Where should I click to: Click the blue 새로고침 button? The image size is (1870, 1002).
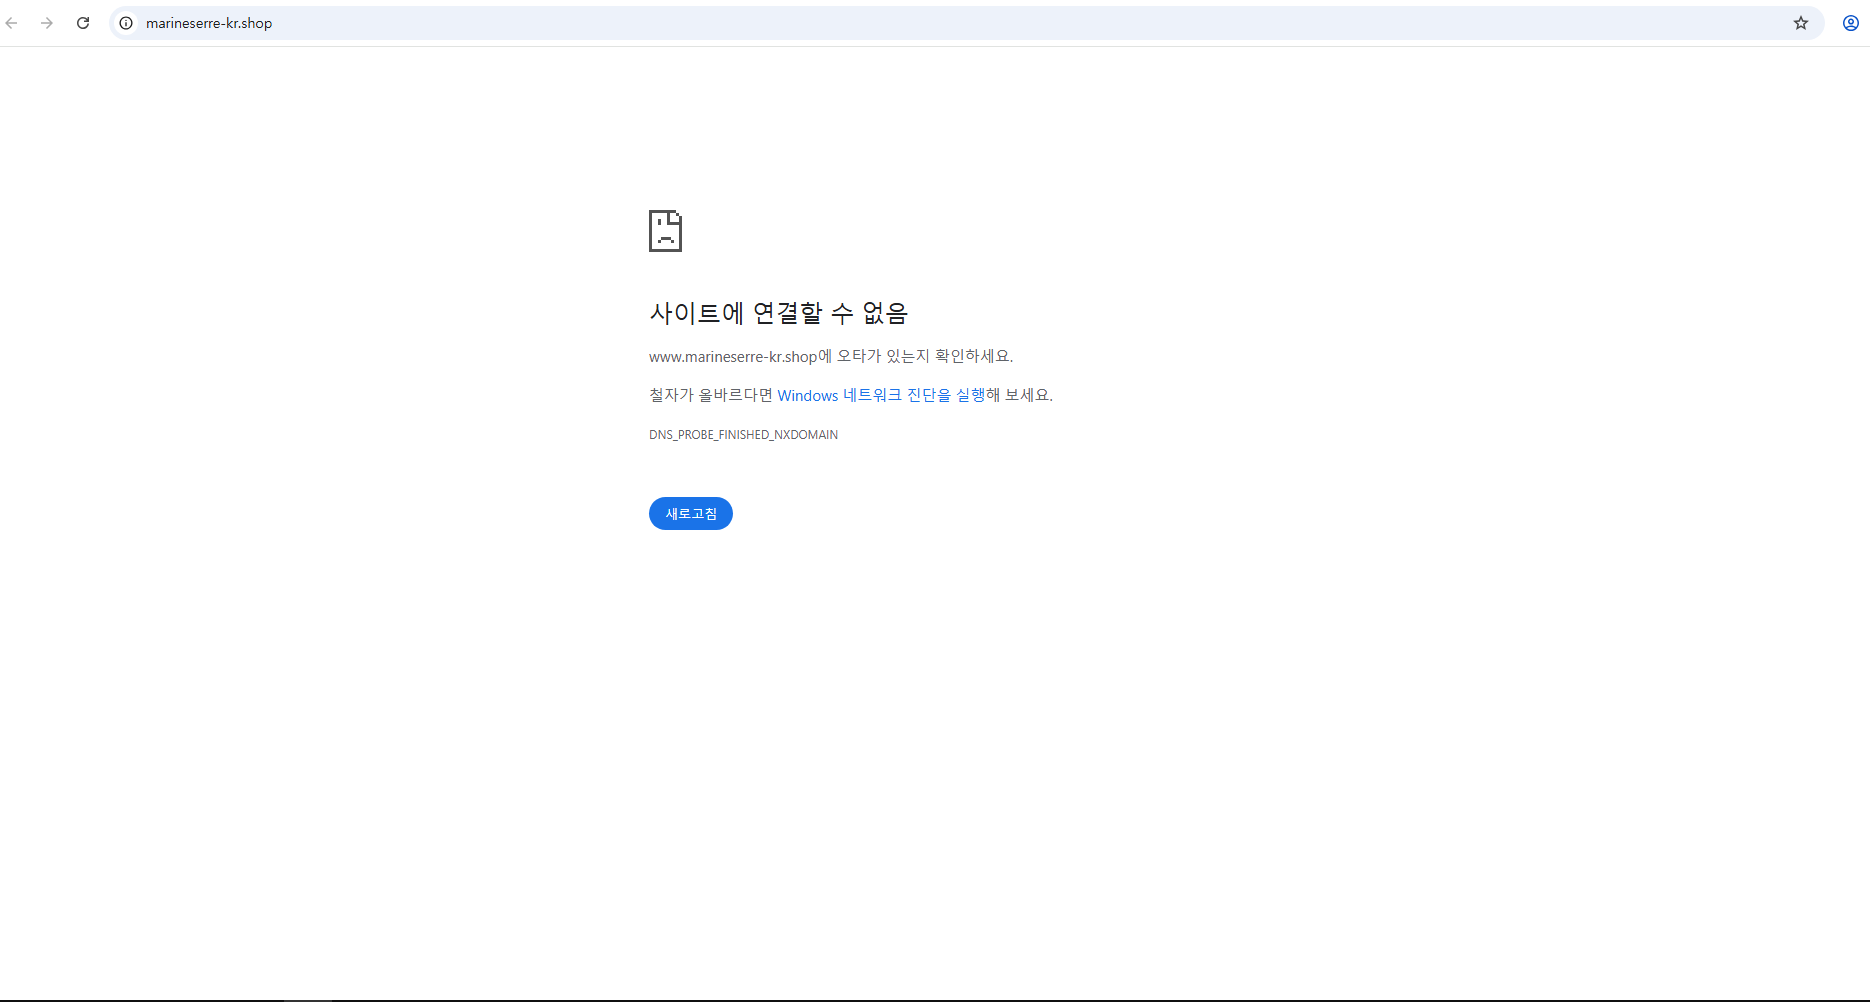[x=691, y=514]
